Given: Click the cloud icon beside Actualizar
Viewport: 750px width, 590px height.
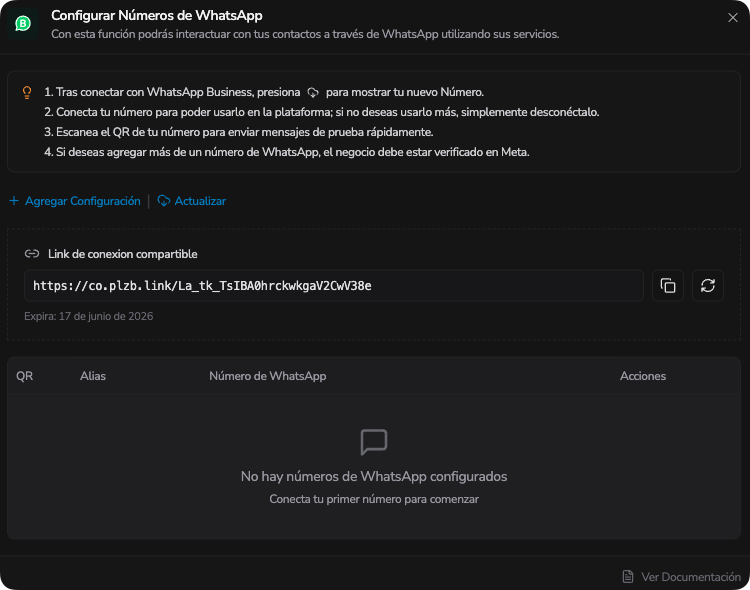Looking at the screenshot, I should pos(164,201).
